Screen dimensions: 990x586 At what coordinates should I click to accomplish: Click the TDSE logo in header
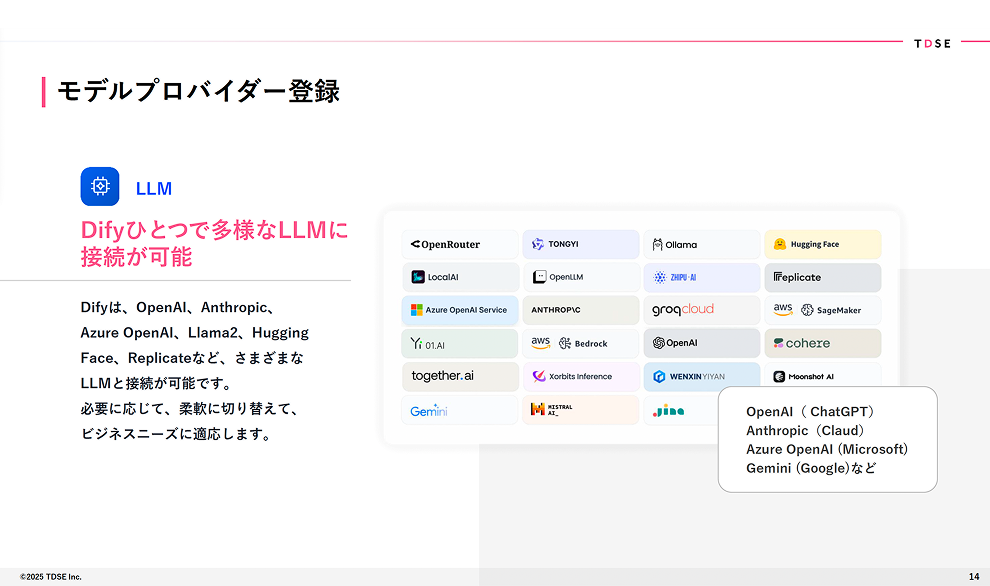[932, 43]
